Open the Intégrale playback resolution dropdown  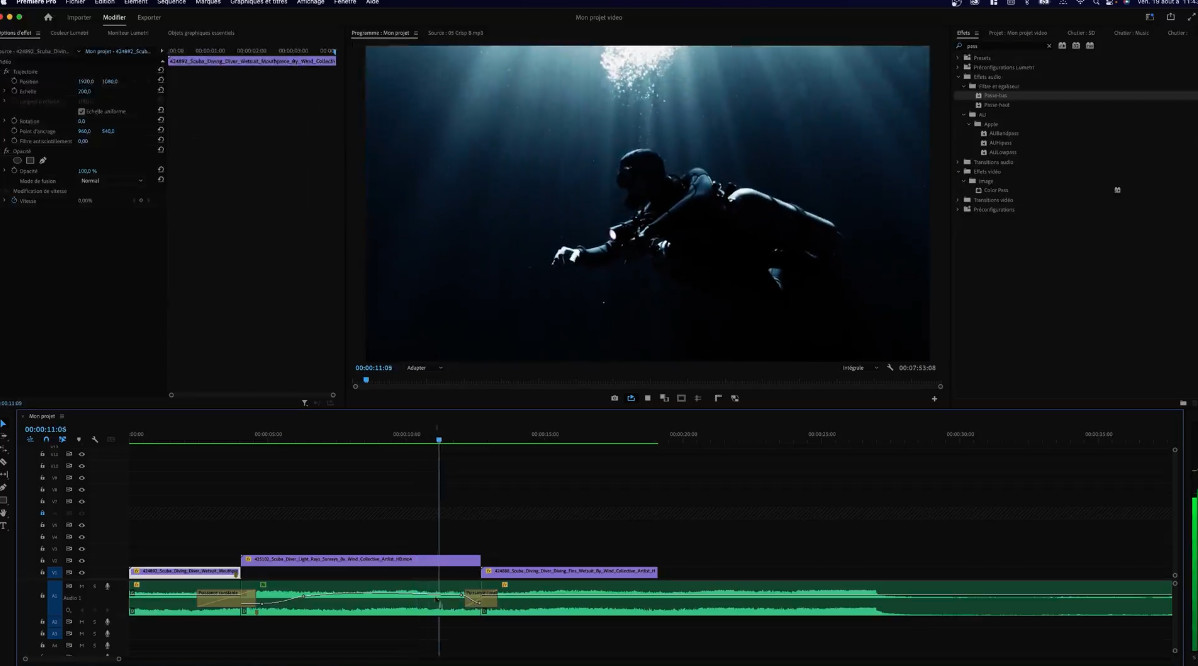[860, 368]
